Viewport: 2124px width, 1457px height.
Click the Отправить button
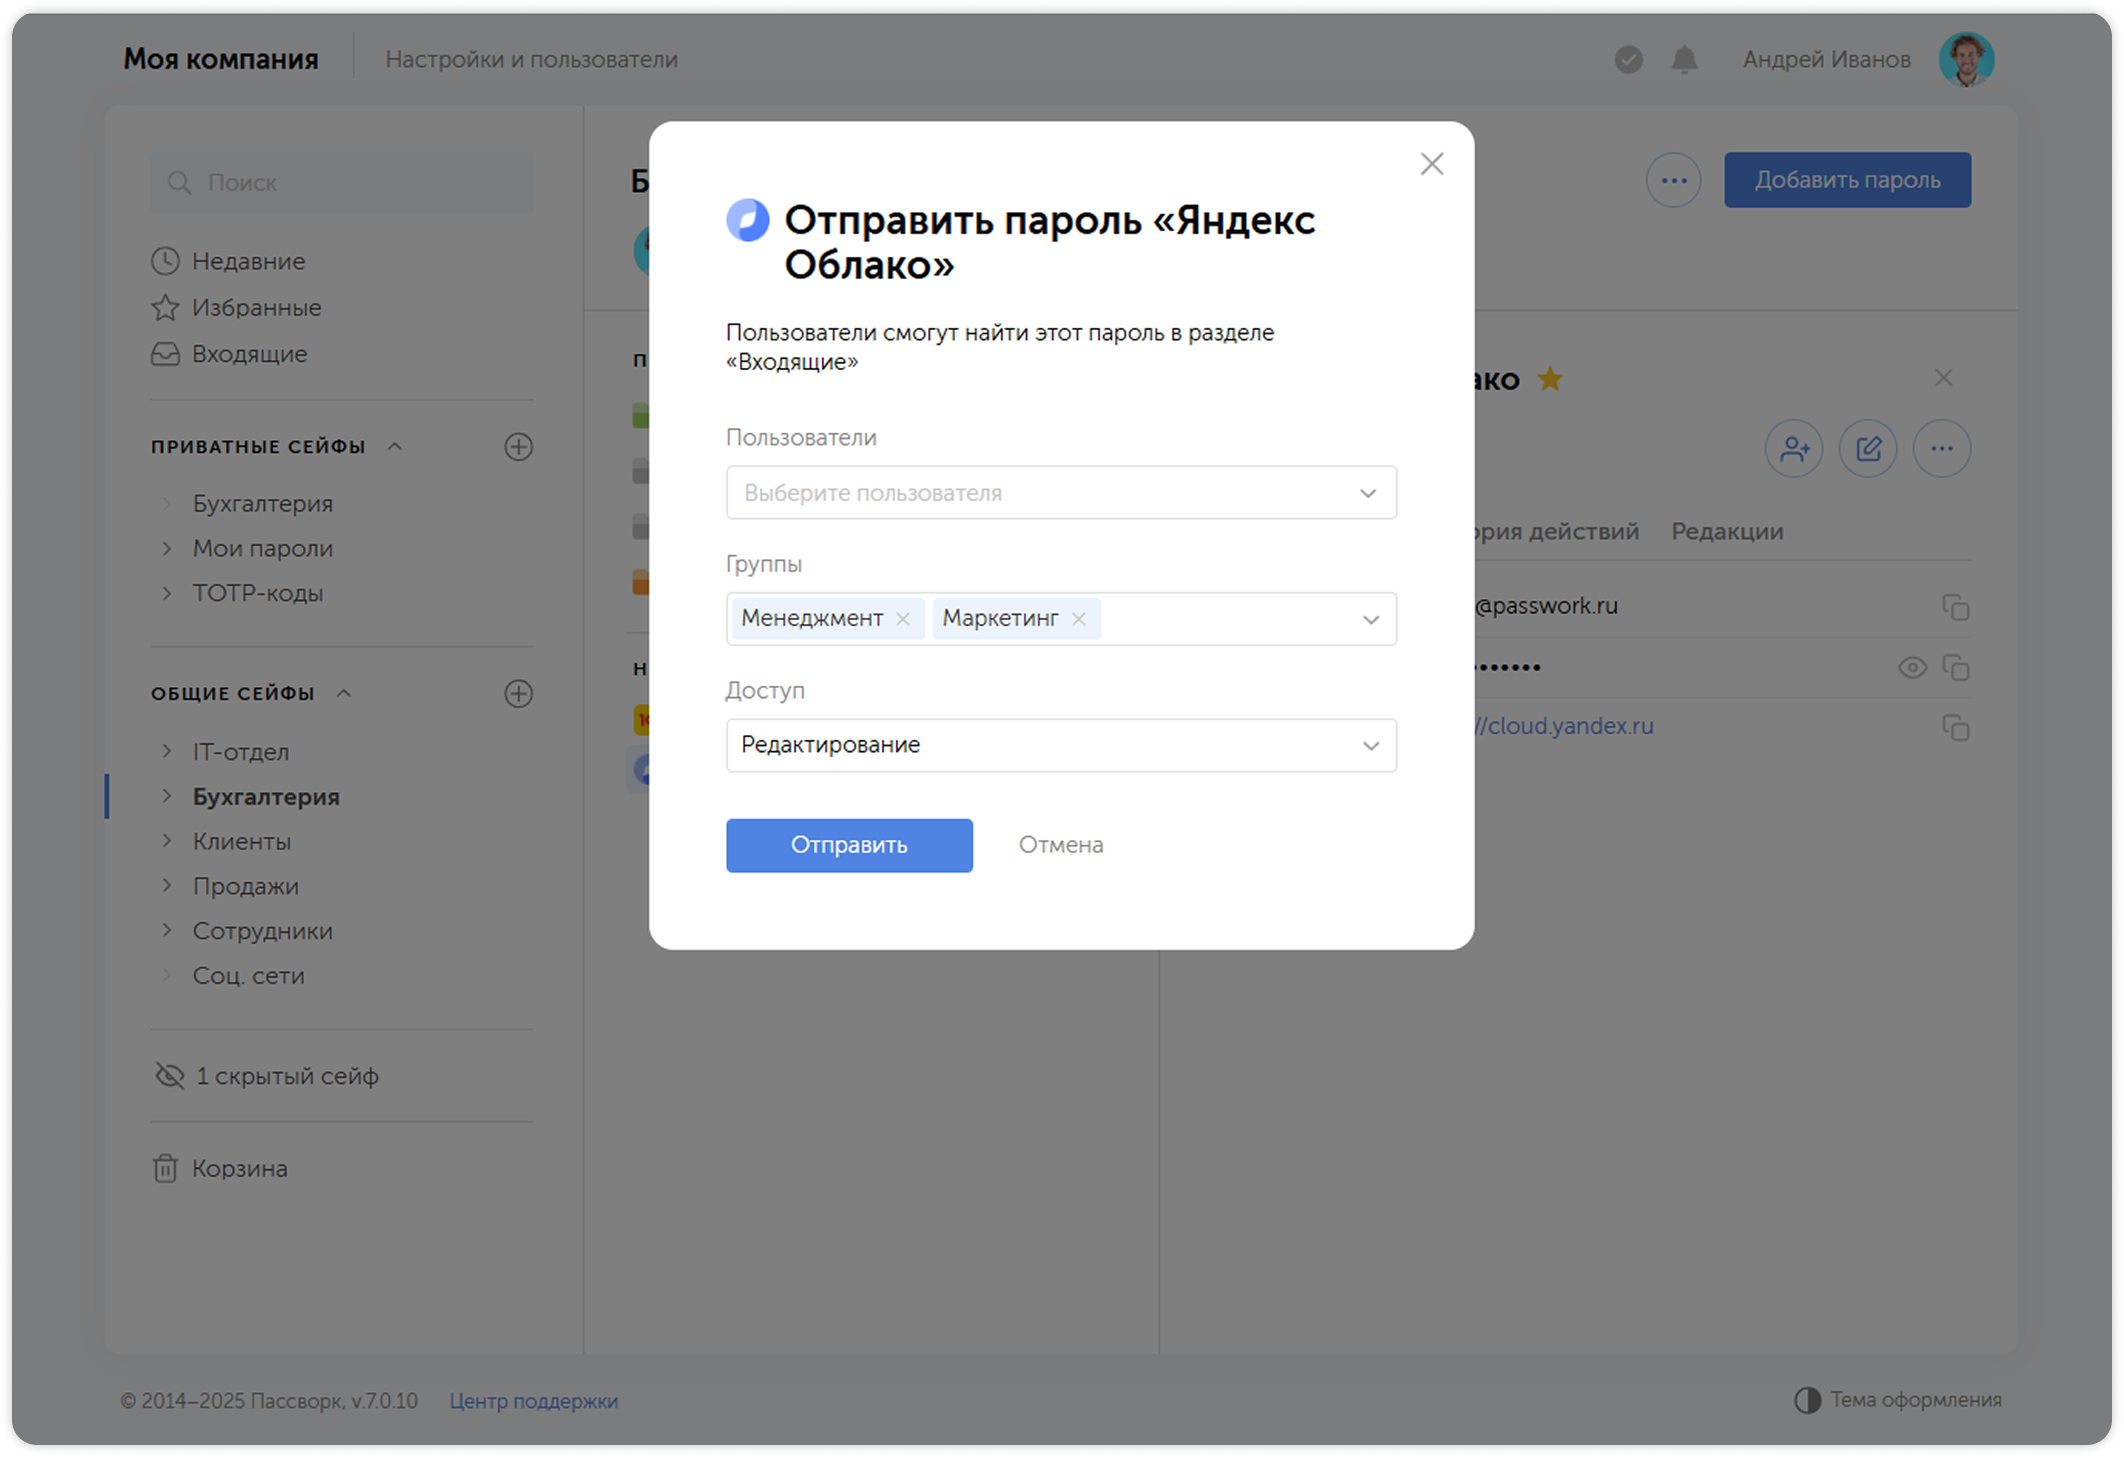point(849,845)
